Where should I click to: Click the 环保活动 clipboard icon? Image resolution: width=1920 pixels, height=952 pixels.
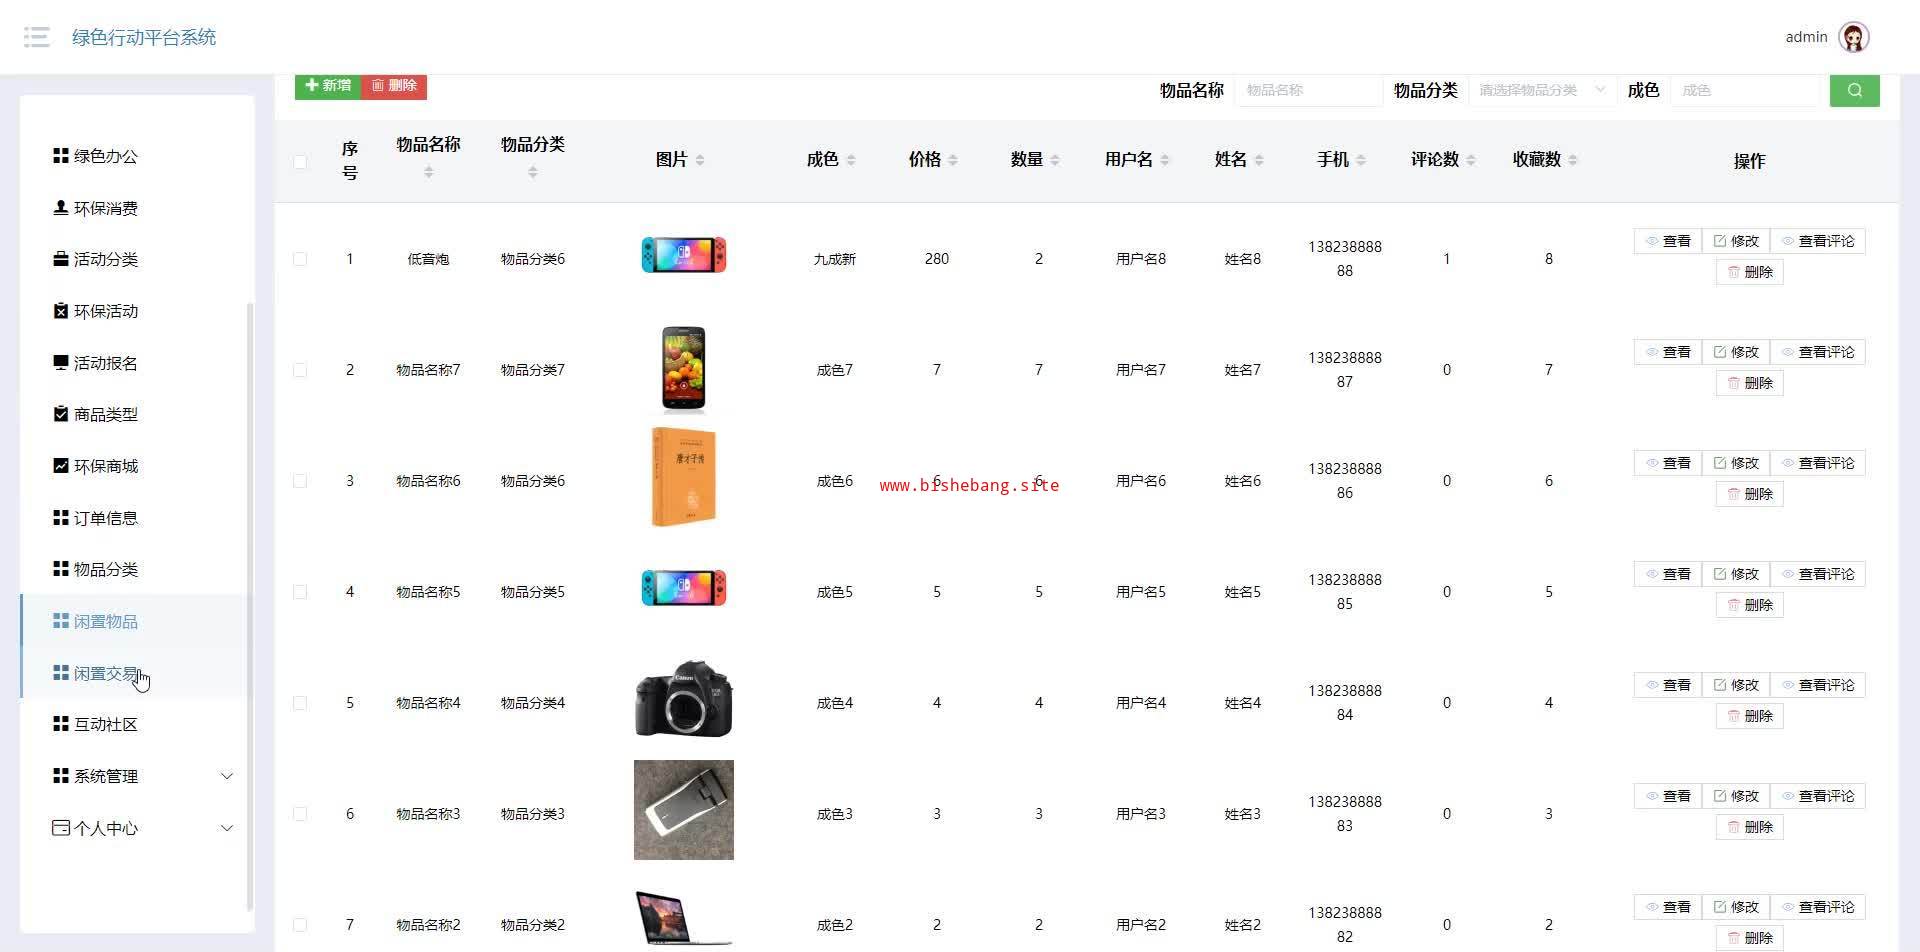(60, 311)
